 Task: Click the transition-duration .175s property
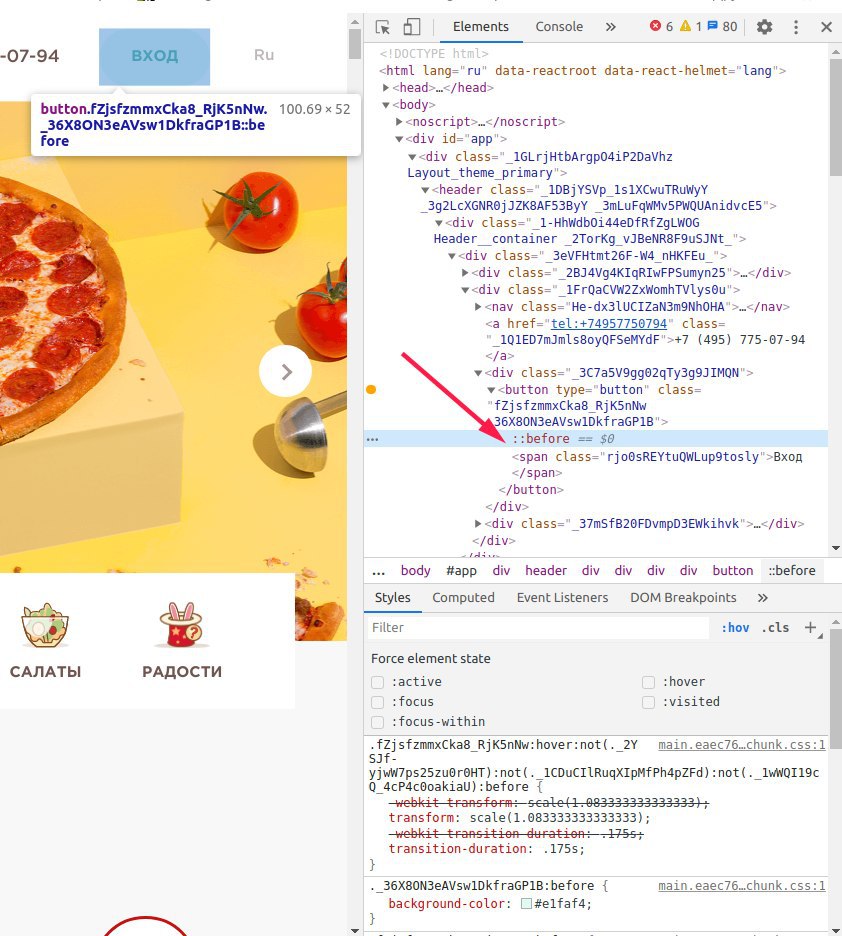(486, 849)
